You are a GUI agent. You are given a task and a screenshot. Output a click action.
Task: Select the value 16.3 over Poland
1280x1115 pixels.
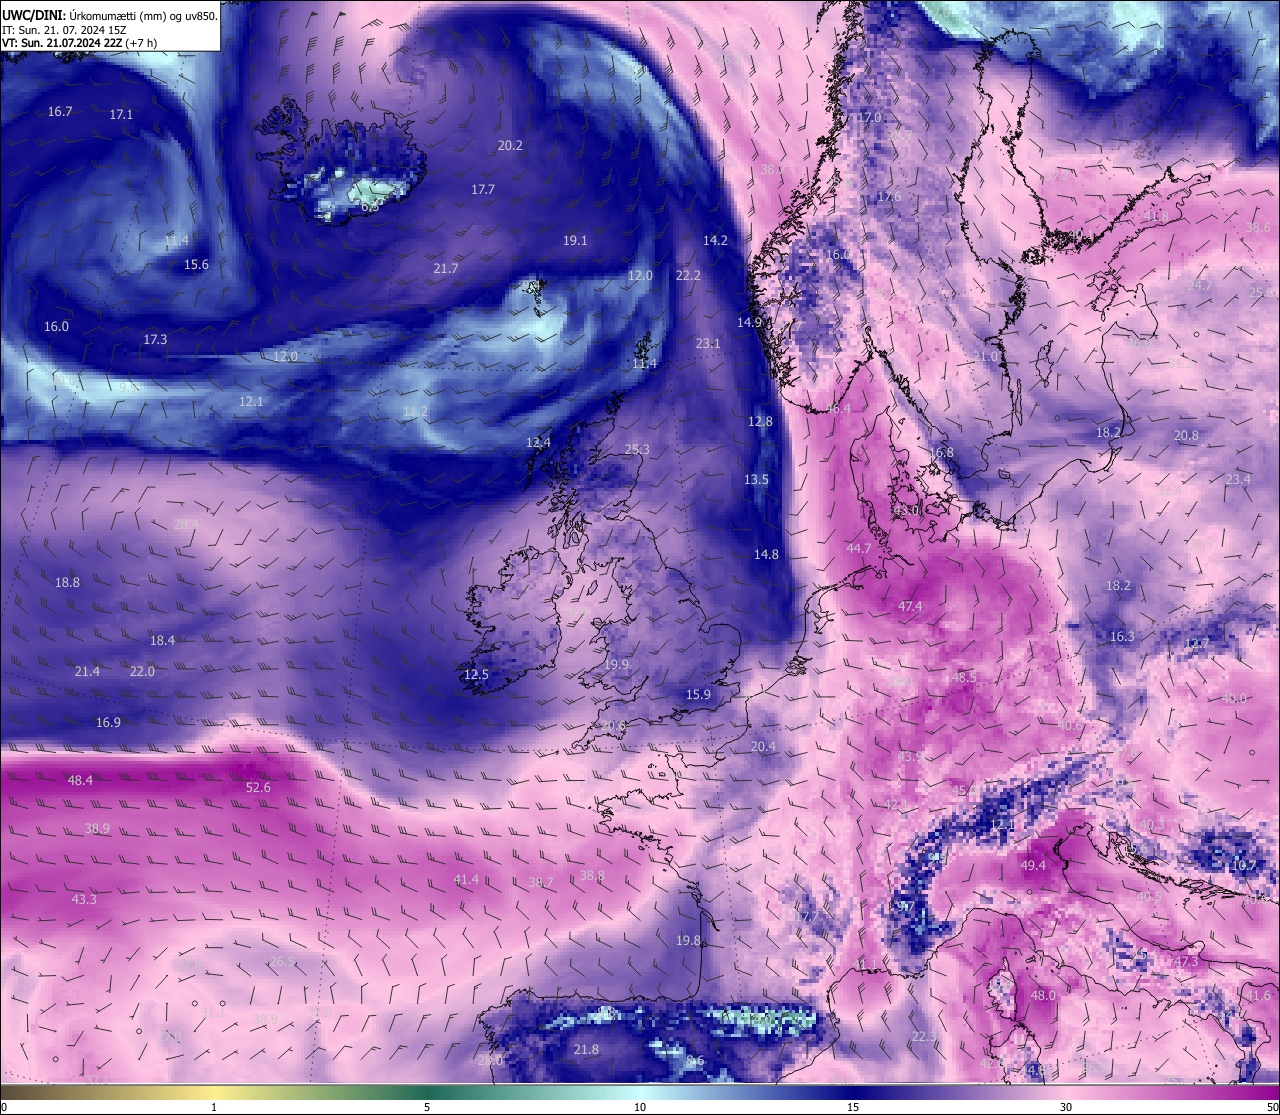pos(1122,637)
